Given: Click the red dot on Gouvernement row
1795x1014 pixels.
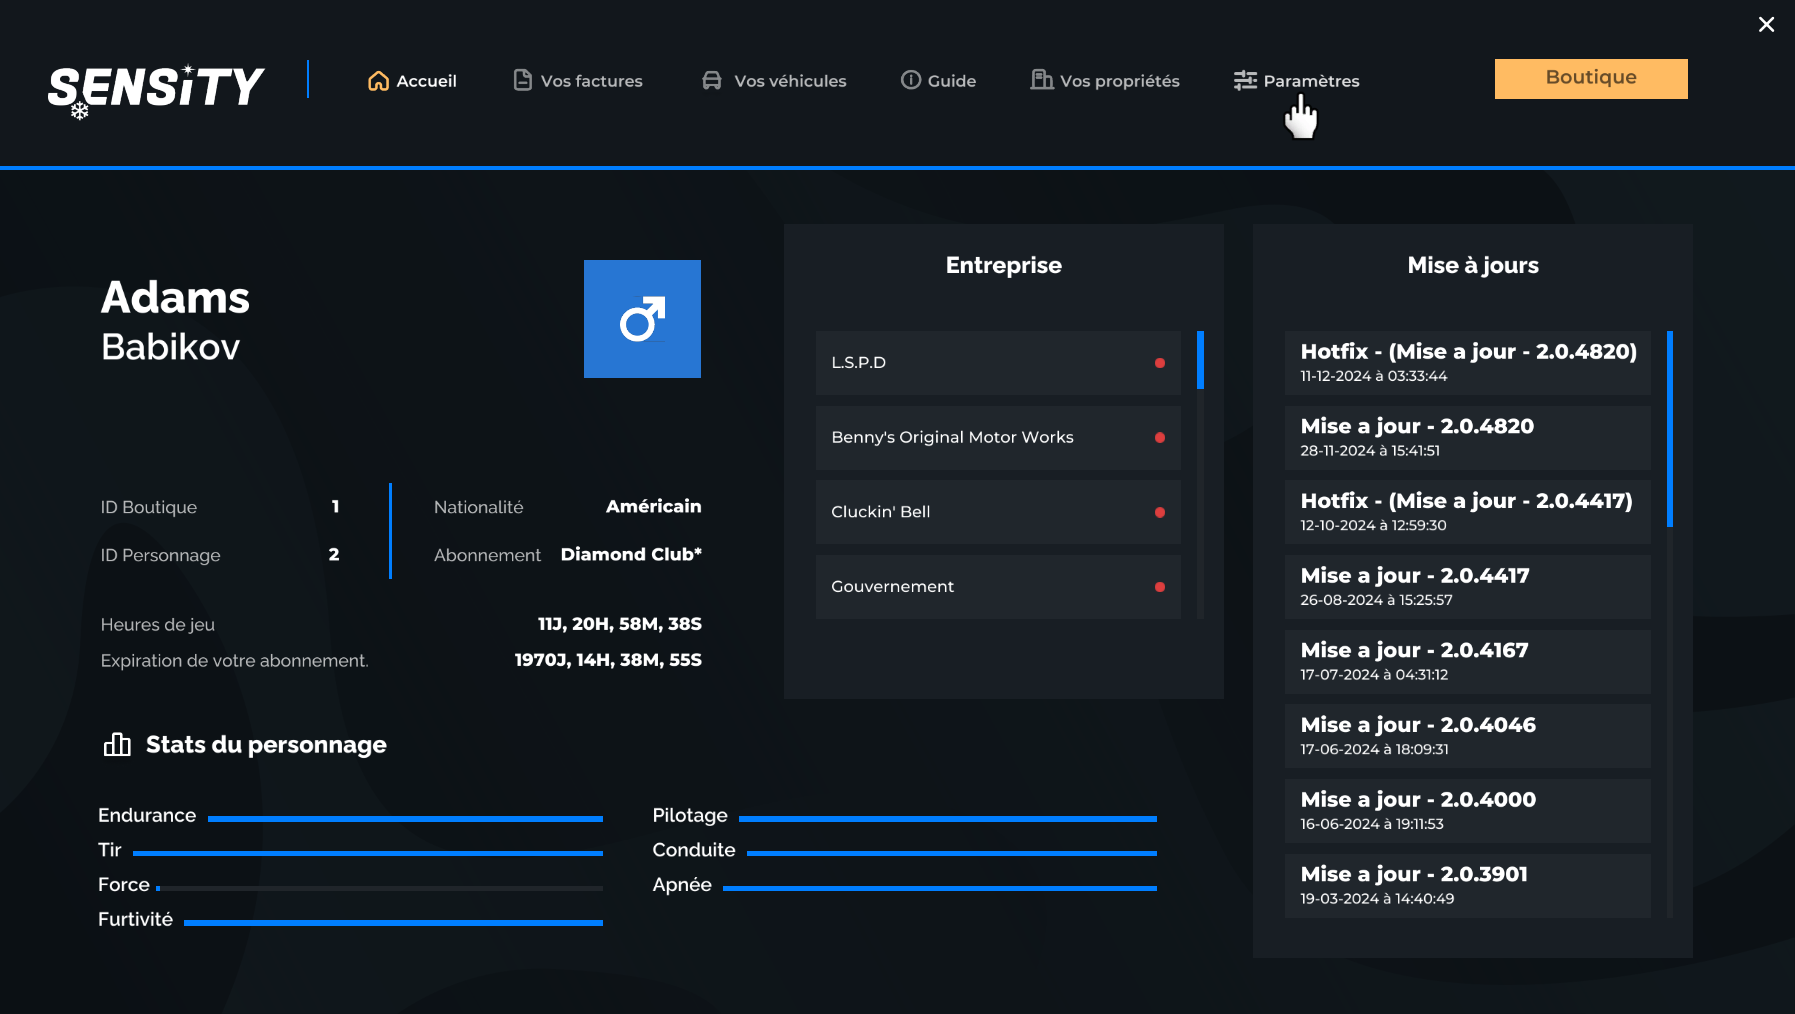Looking at the screenshot, I should point(1160,587).
